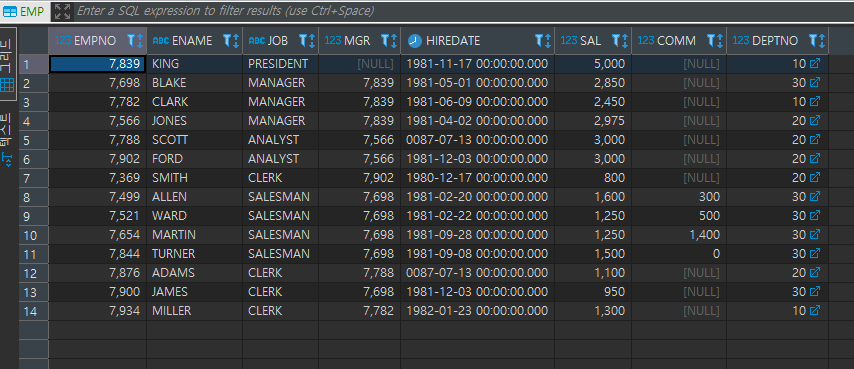Select EMPNO cell 7,698 for BLAKE

pos(97,83)
